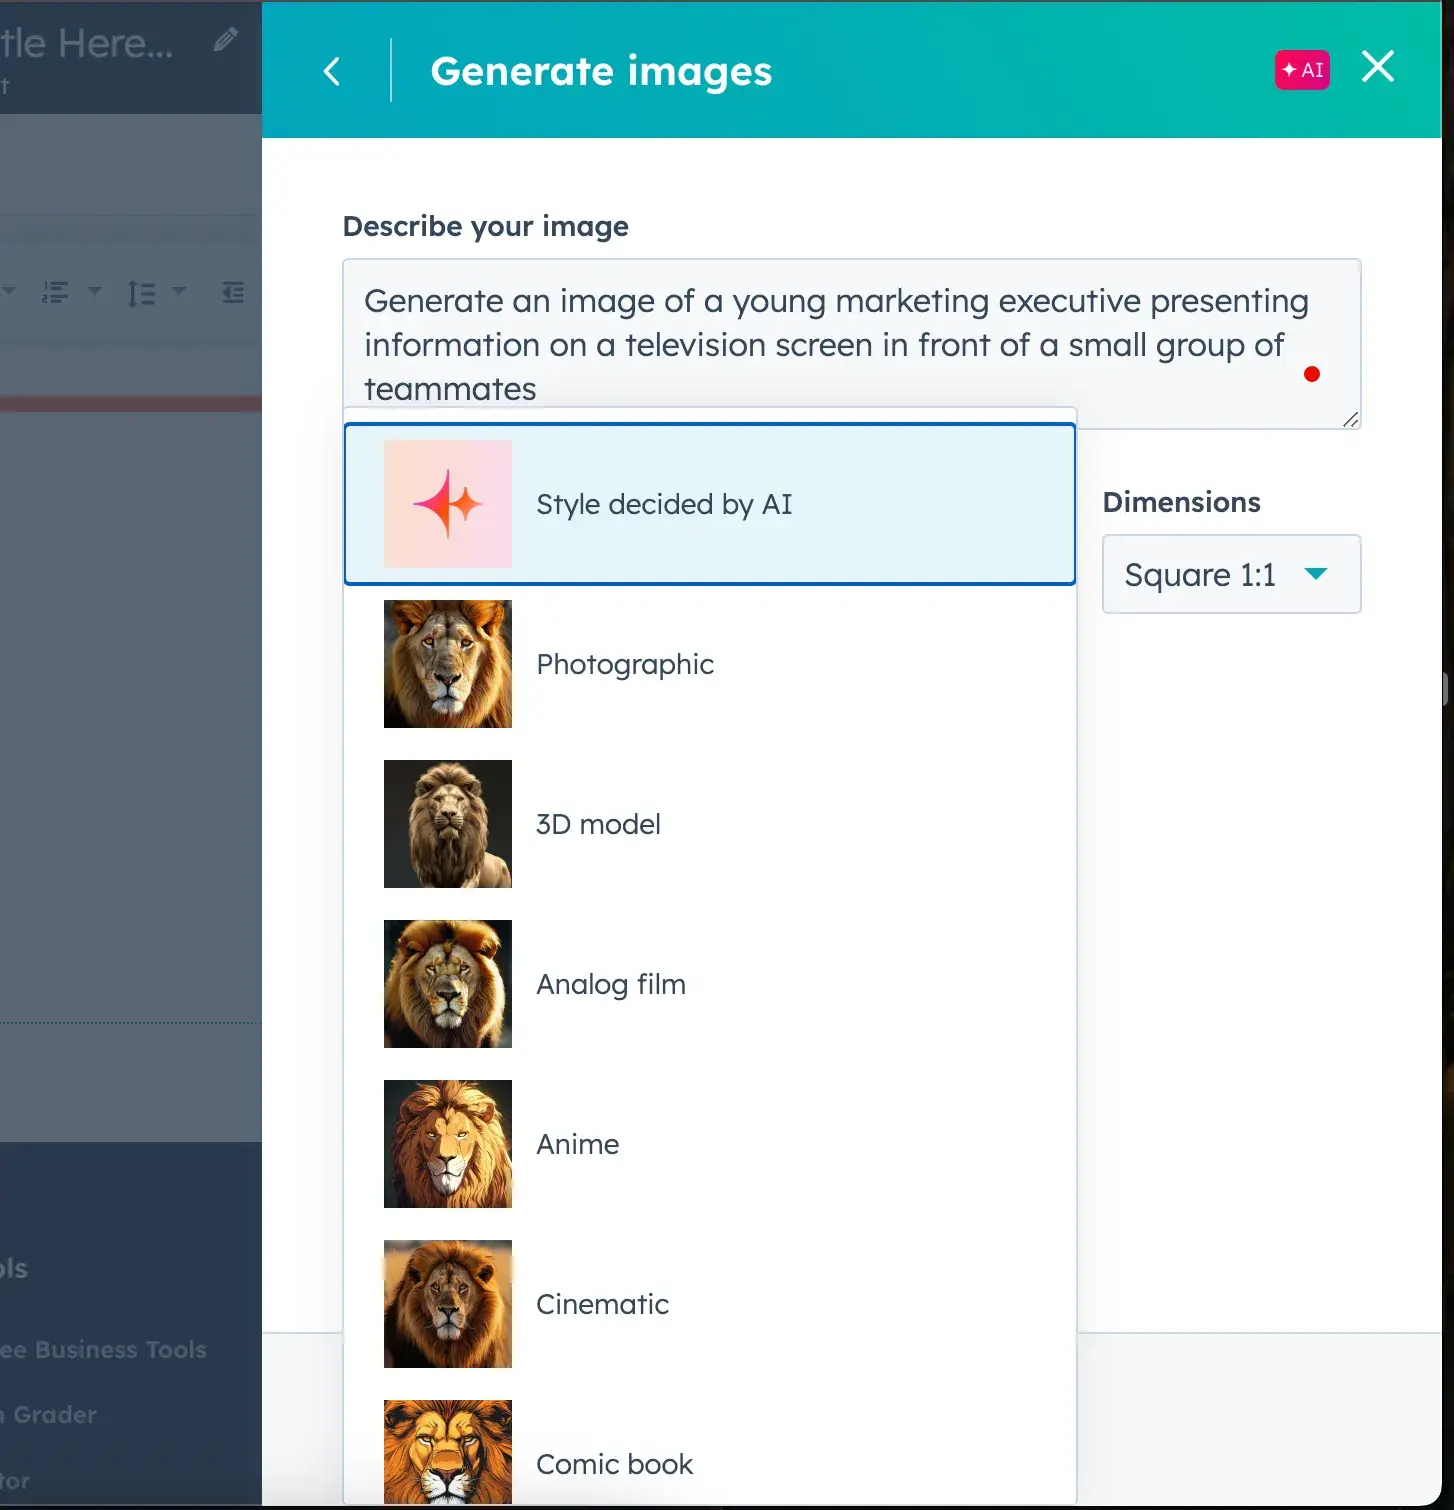
Task: Click the Cinematic lion thumbnail
Action: pyautogui.click(x=448, y=1304)
